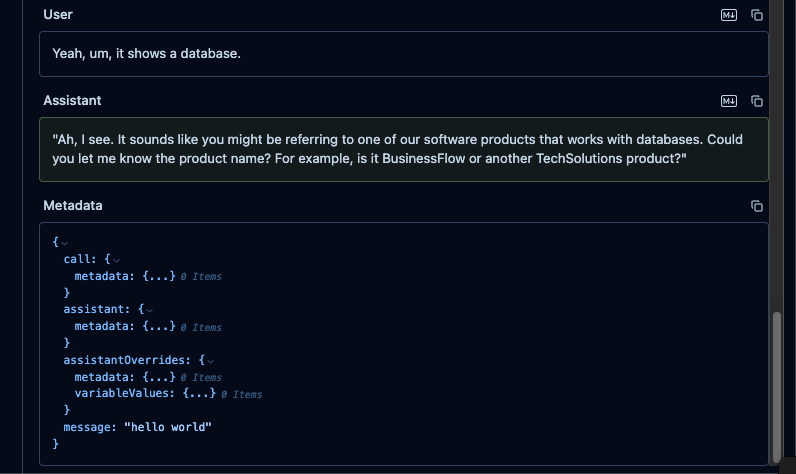Toggle markdown rendering for User message
This screenshot has height=474, width=796.
tap(729, 15)
